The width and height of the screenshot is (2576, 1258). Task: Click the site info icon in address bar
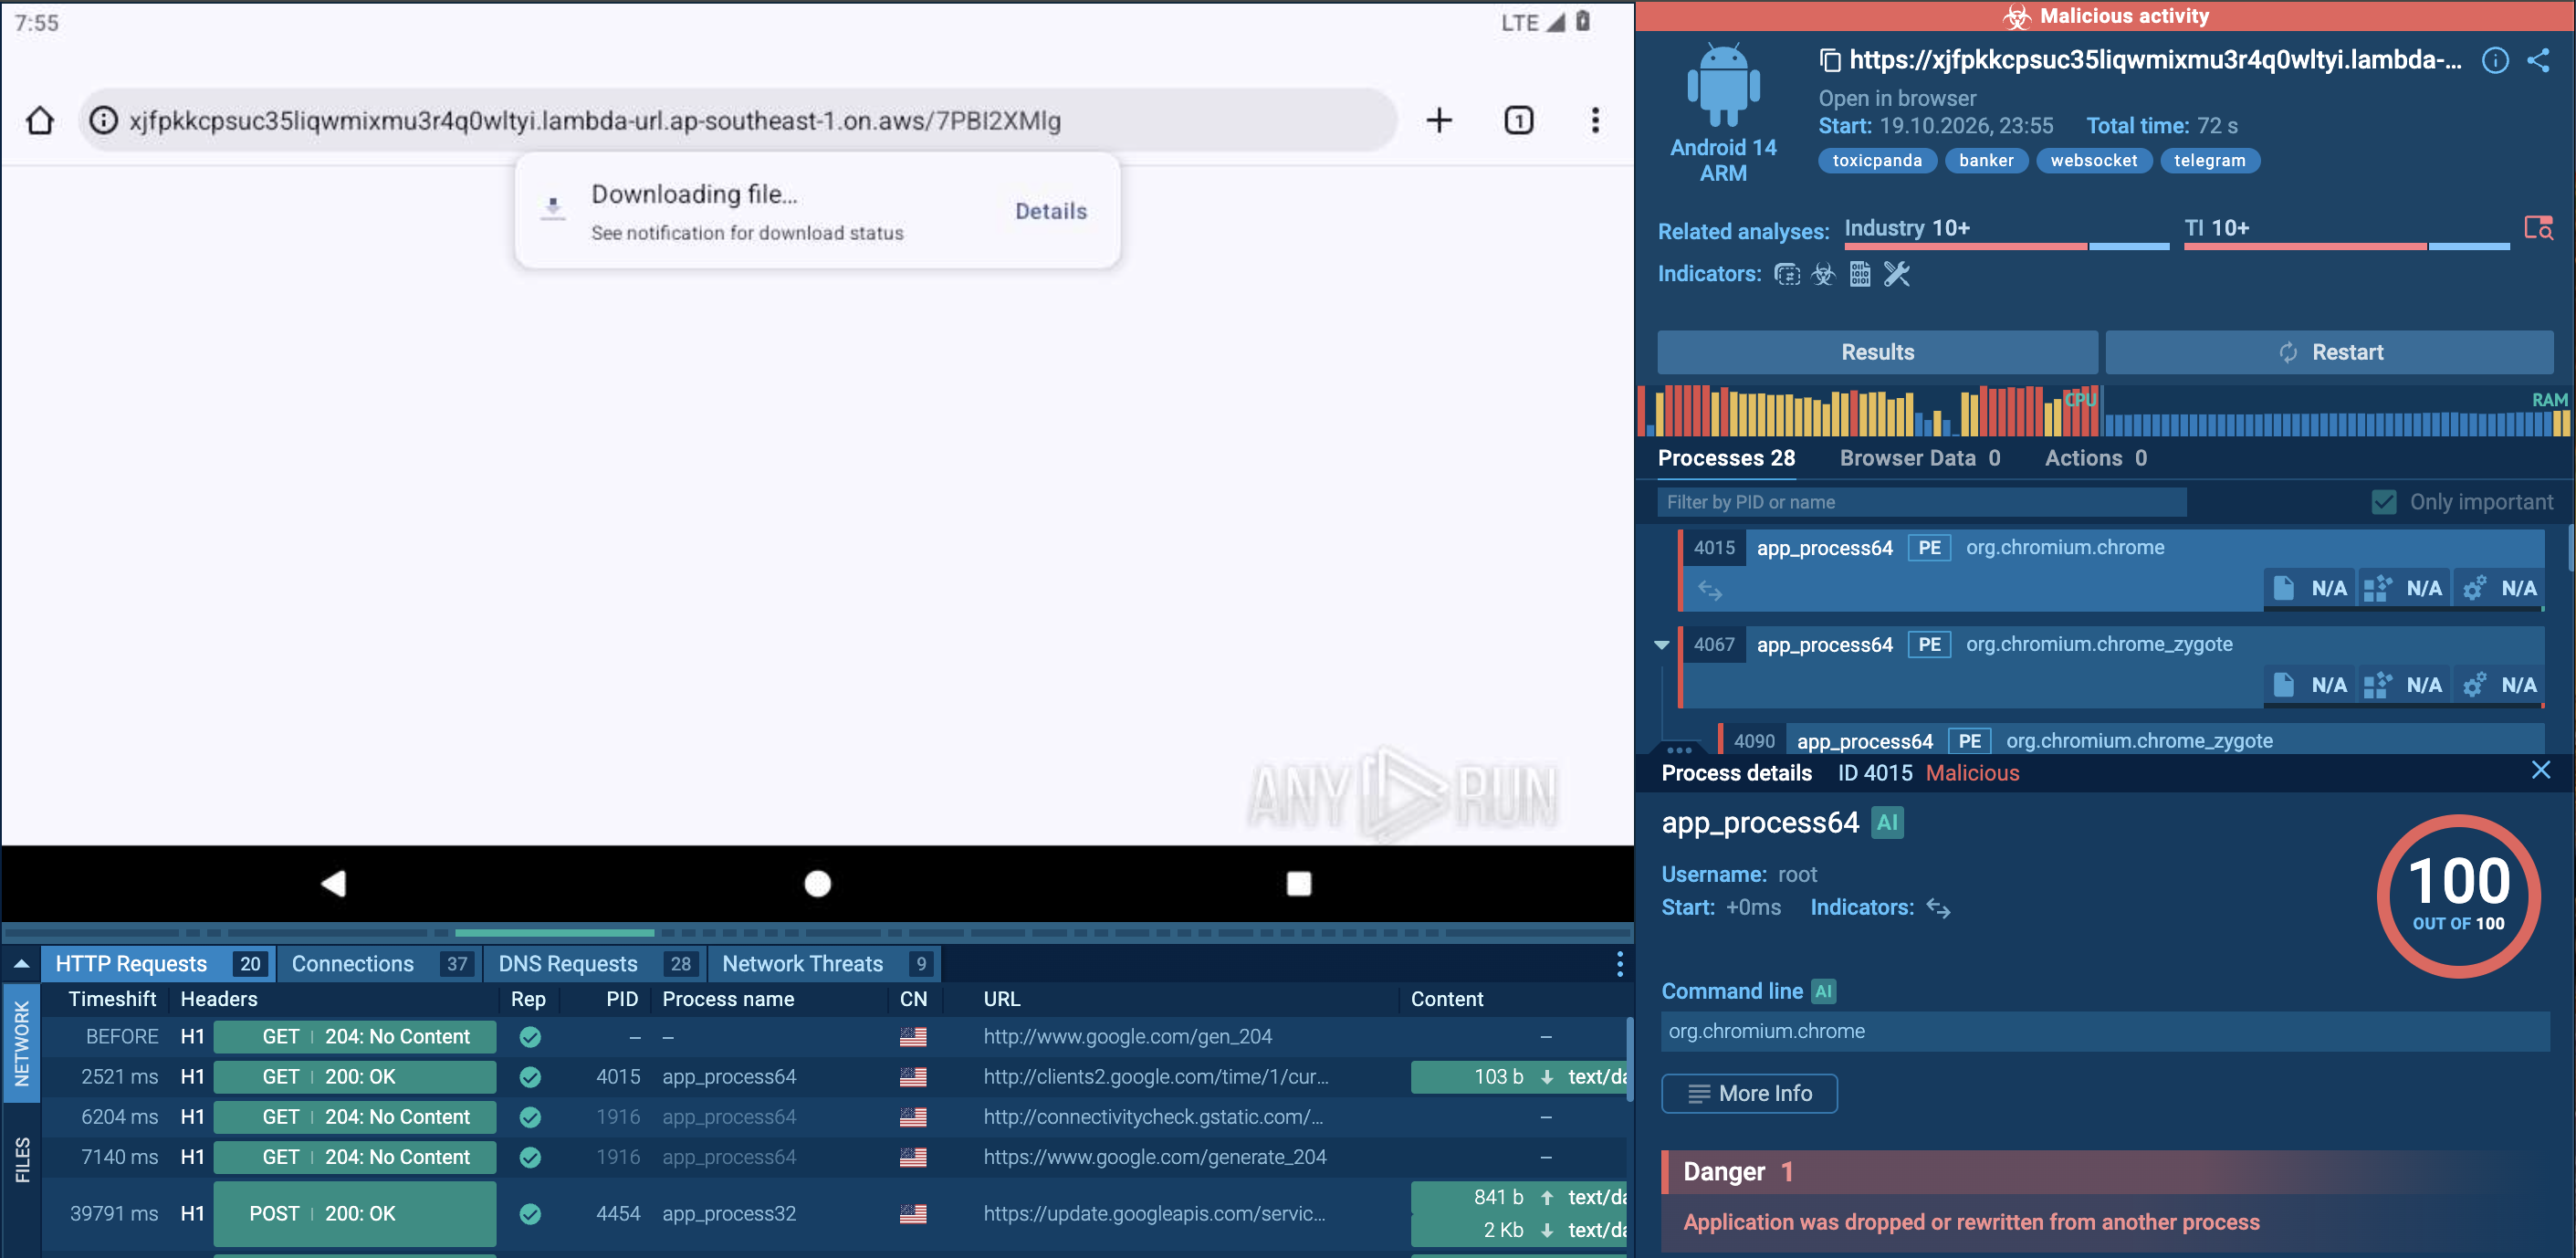point(103,121)
